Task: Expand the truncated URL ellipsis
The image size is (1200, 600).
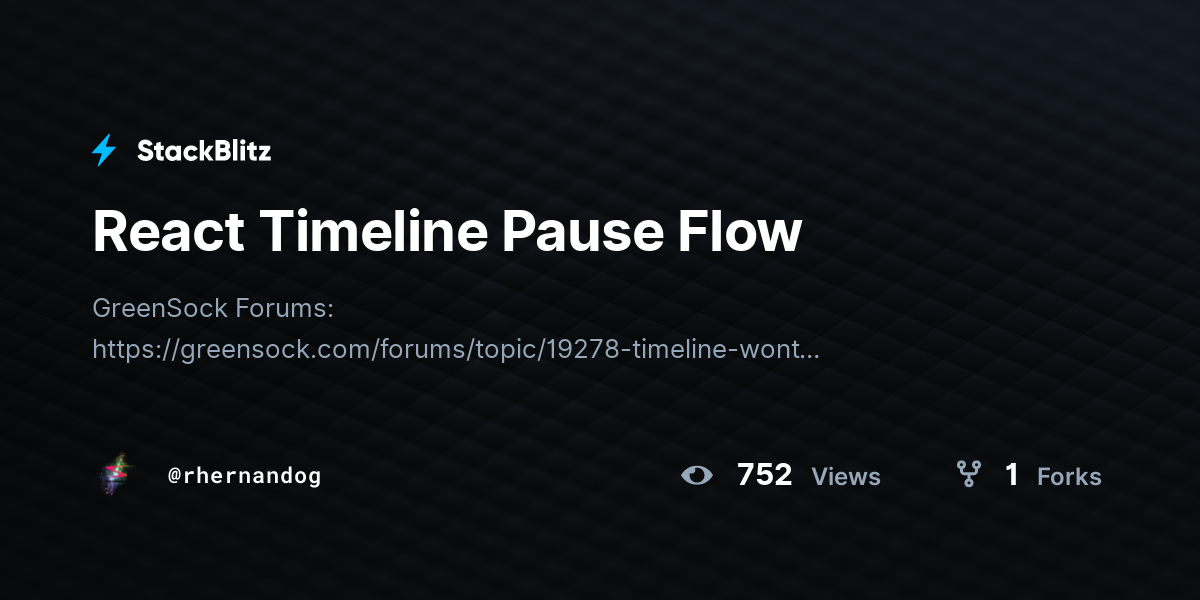Action: coord(811,352)
